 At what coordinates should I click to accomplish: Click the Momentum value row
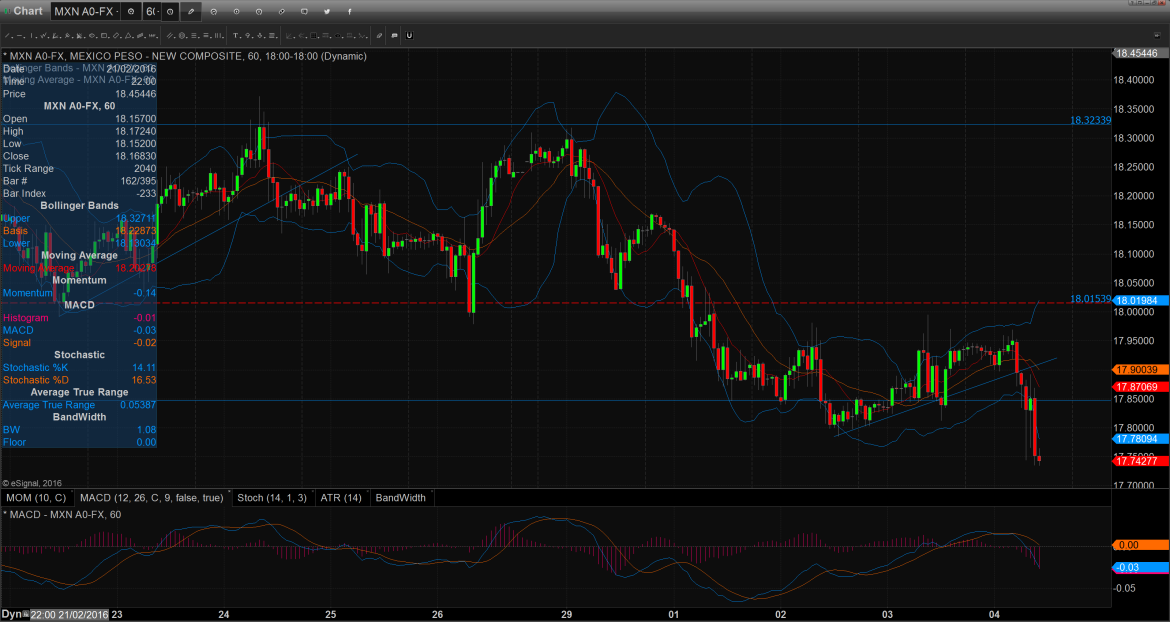pyautogui.click(x=79, y=293)
